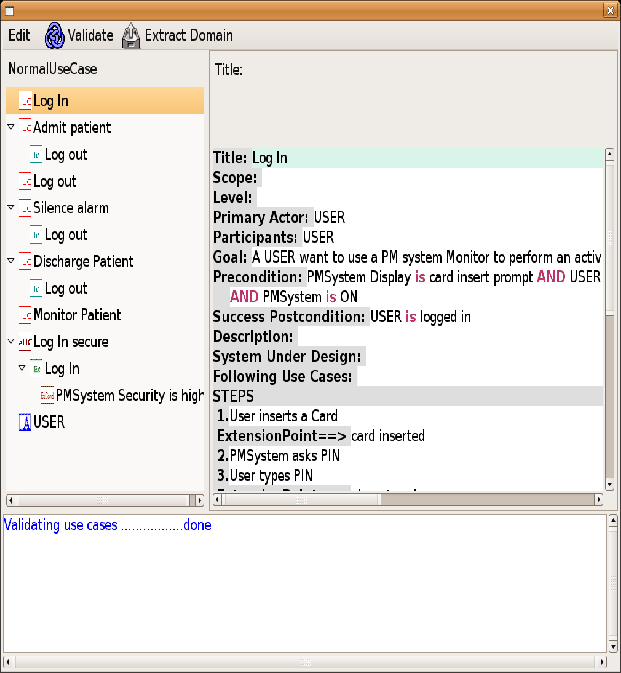Click the extend icon for nested Log In
This screenshot has height=673, width=621.
click(36, 369)
